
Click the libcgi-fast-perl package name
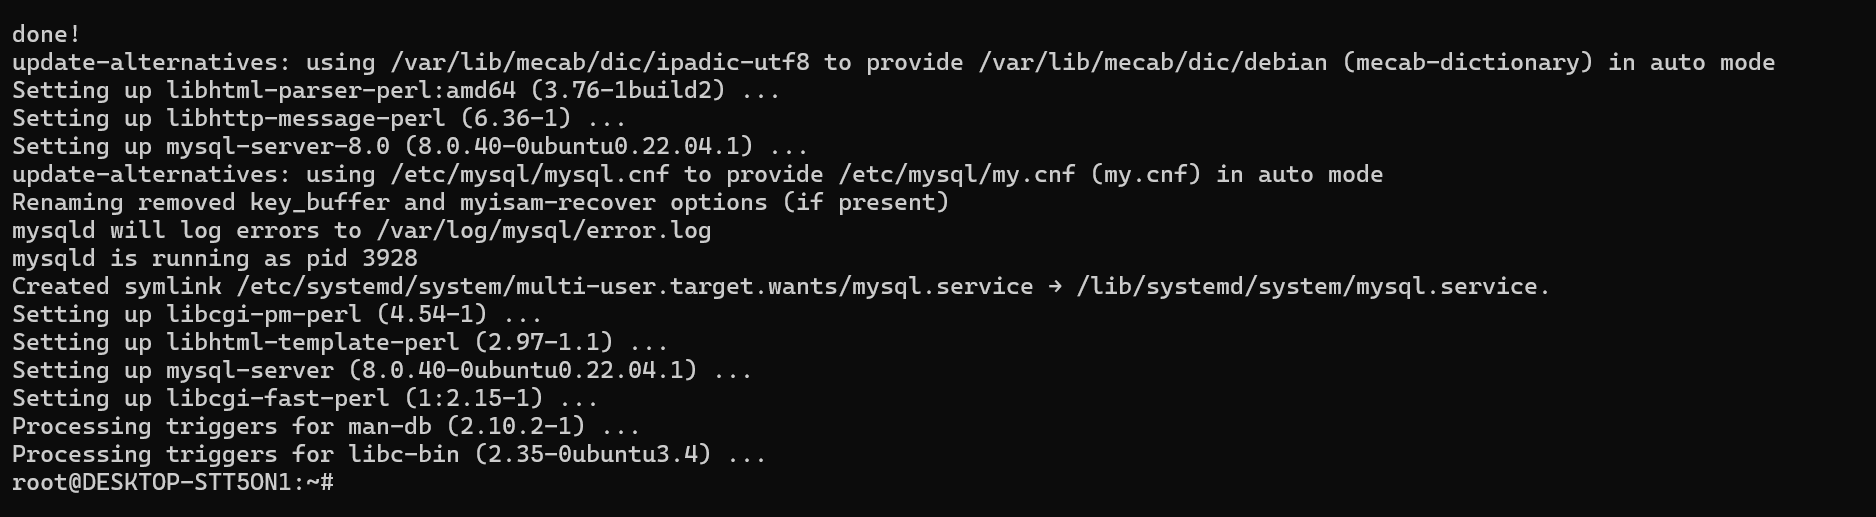coord(278,398)
